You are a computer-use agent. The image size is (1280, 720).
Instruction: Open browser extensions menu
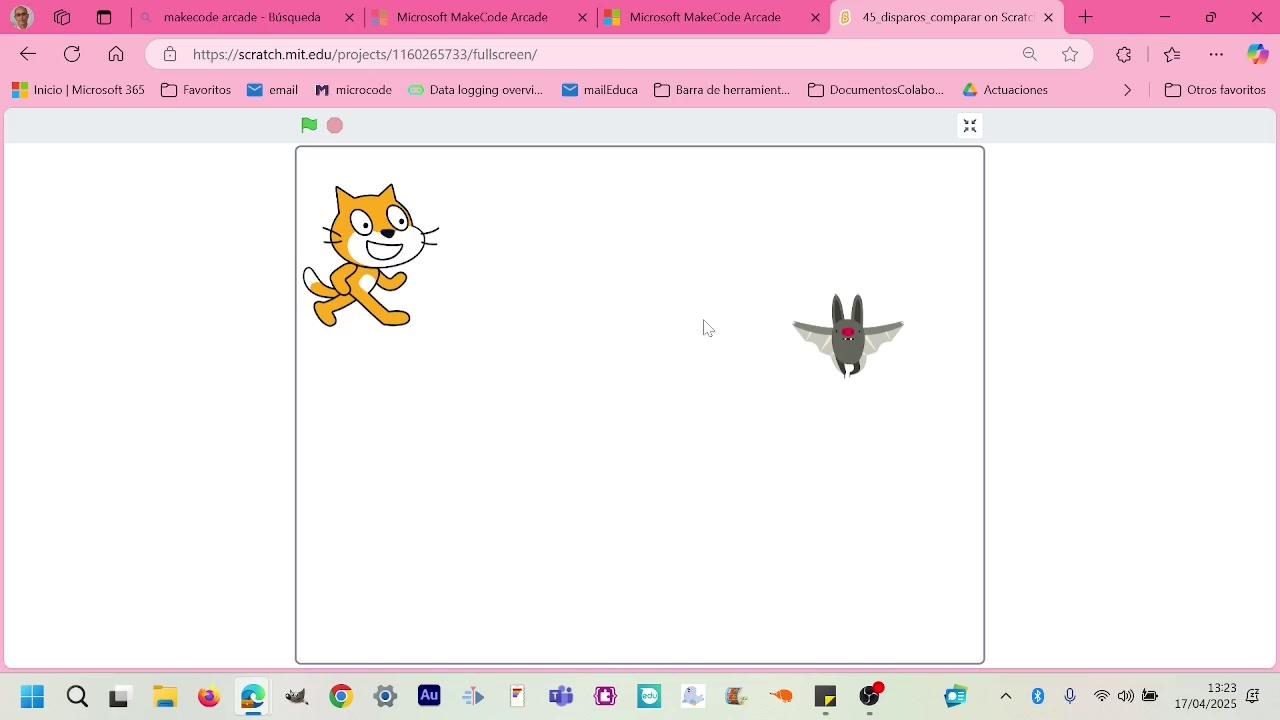[1124, 54]
